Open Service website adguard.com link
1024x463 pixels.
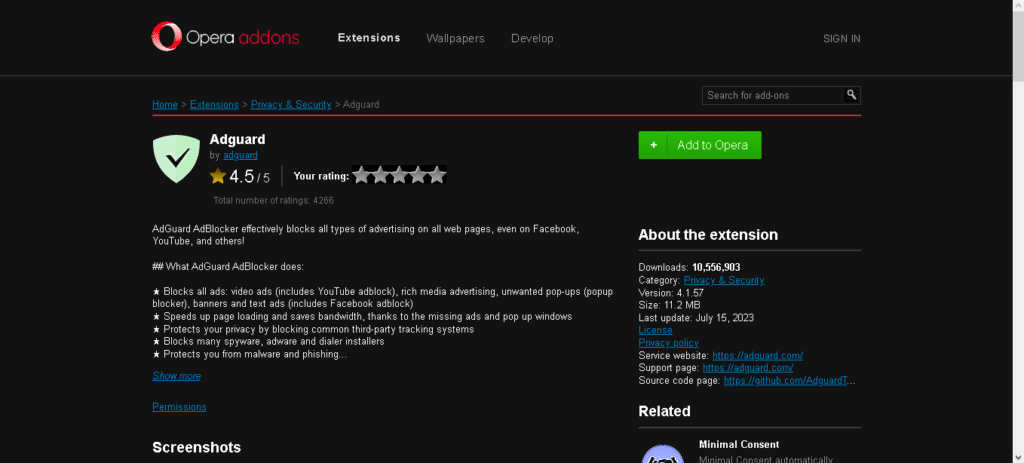(758, 356)
